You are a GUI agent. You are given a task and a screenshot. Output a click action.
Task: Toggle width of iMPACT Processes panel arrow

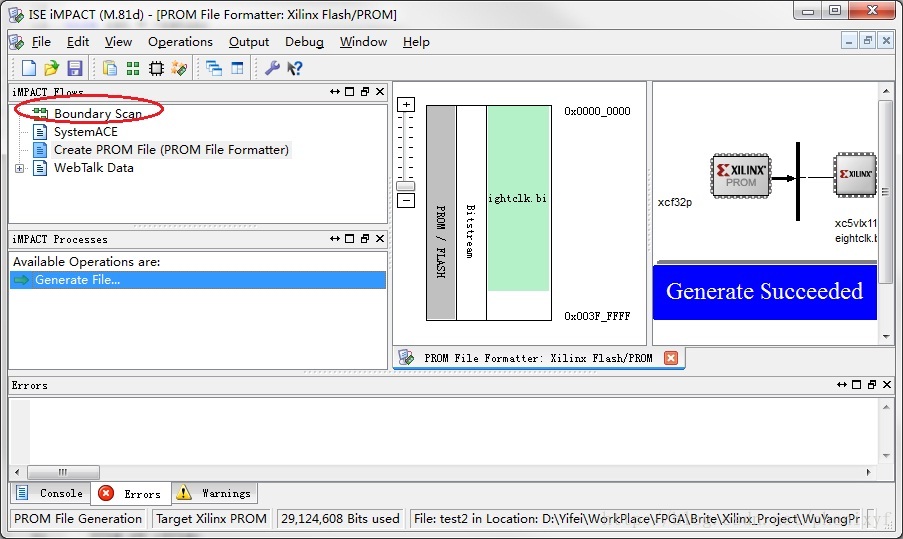335,238
